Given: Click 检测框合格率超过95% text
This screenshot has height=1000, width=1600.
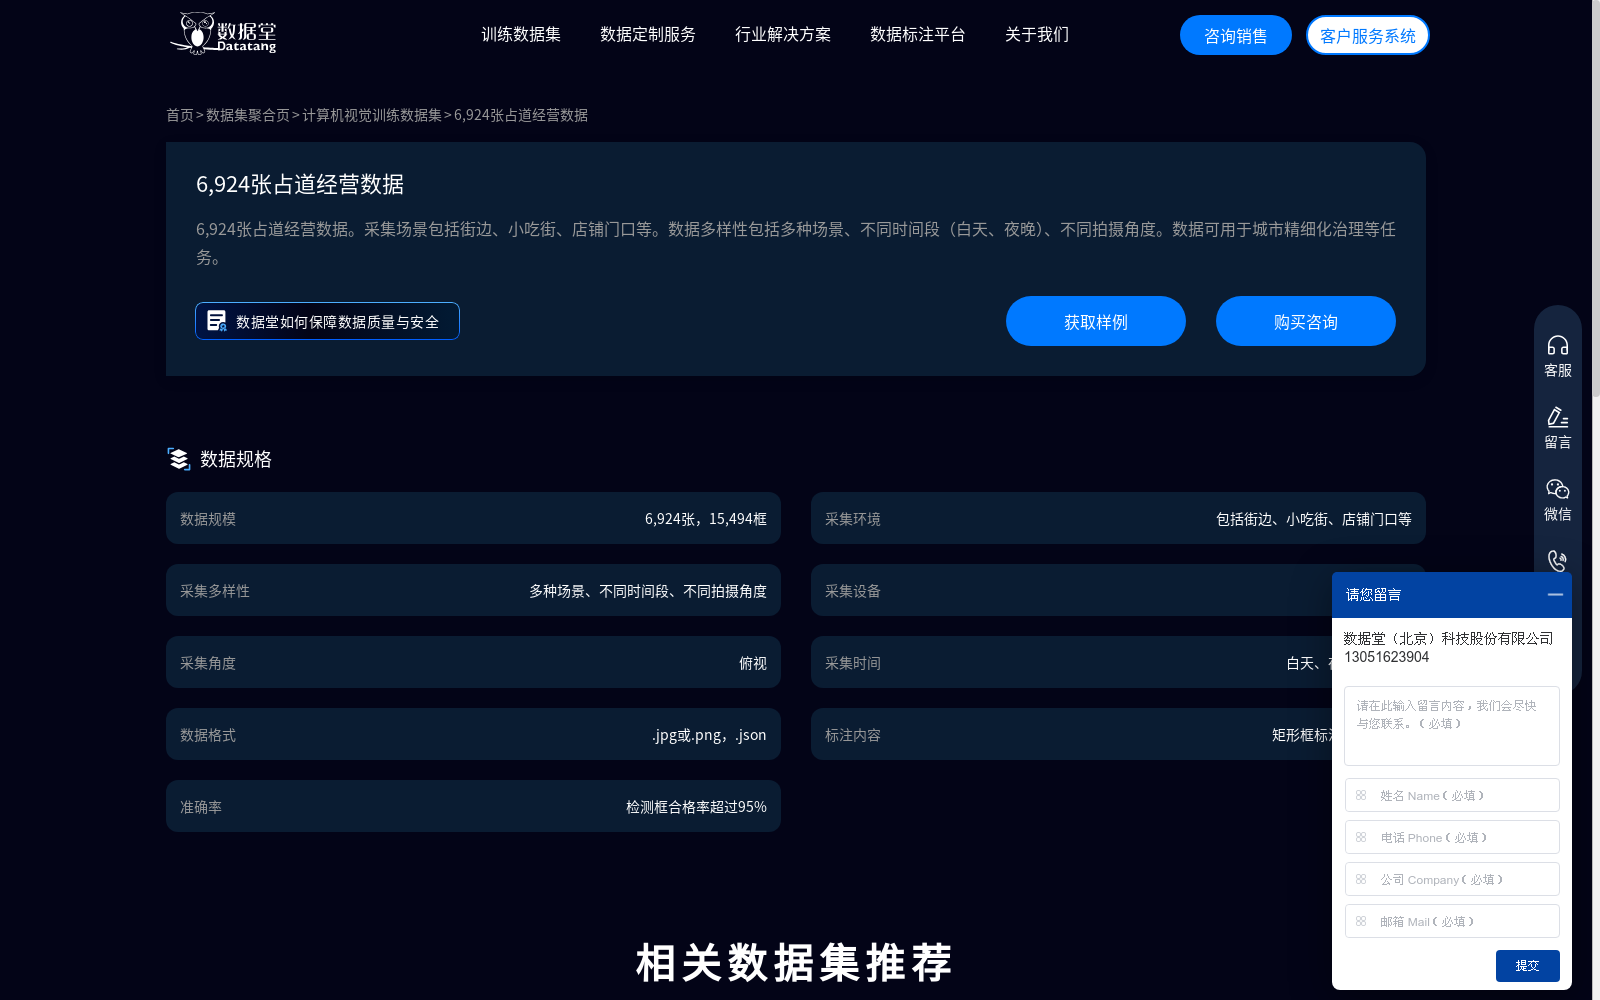Looking at the screenshot, I should coord(696,807).
